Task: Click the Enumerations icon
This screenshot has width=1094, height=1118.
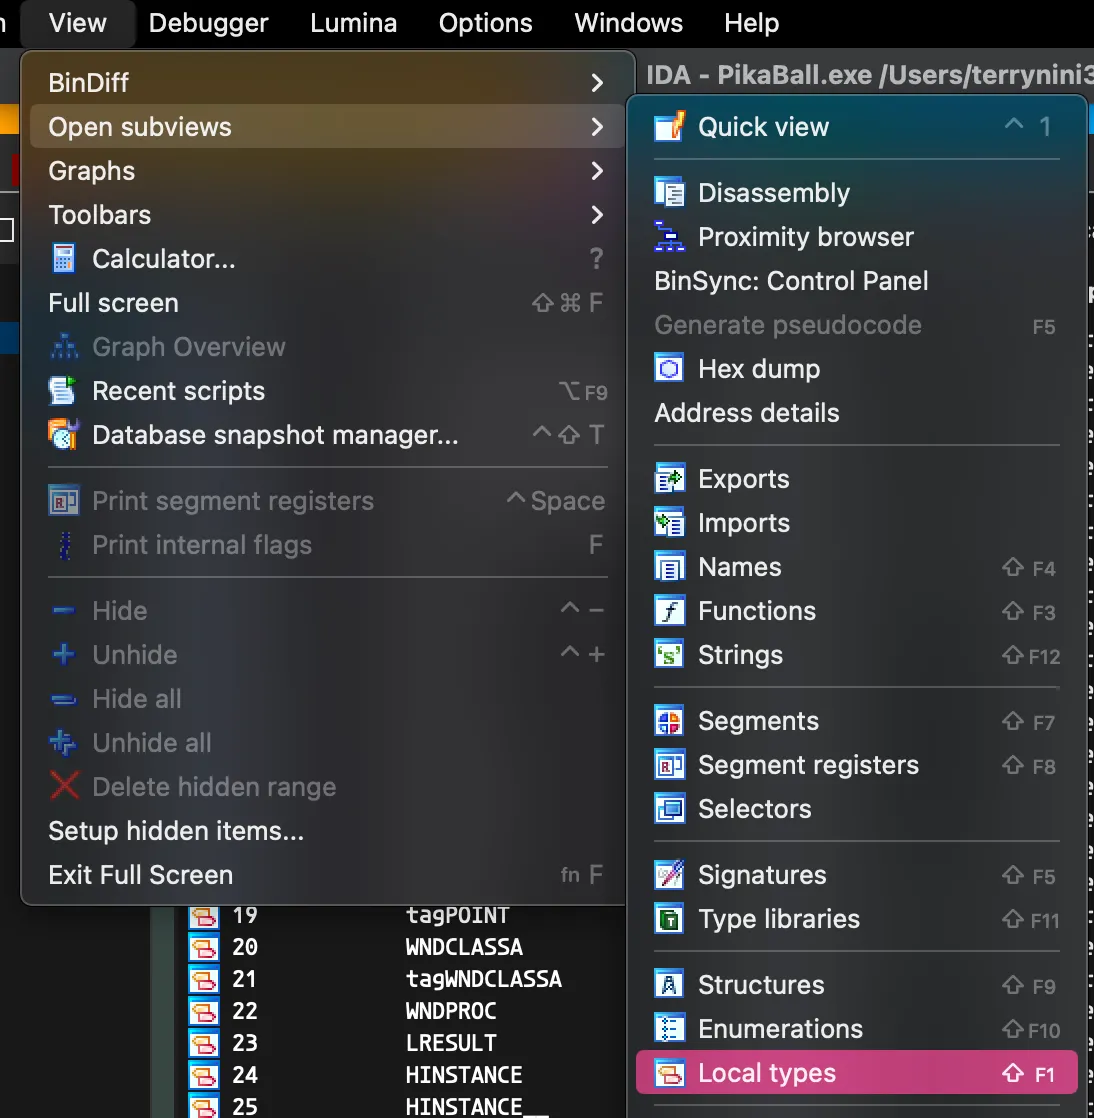Action: coord(670,1029)
